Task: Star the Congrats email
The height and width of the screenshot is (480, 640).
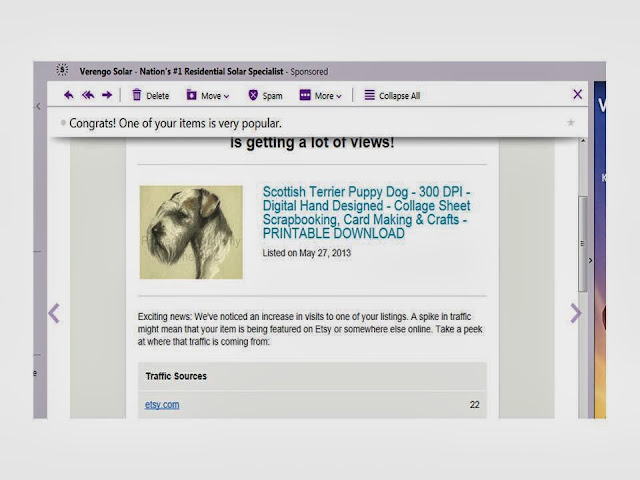Action: [571, 122]
